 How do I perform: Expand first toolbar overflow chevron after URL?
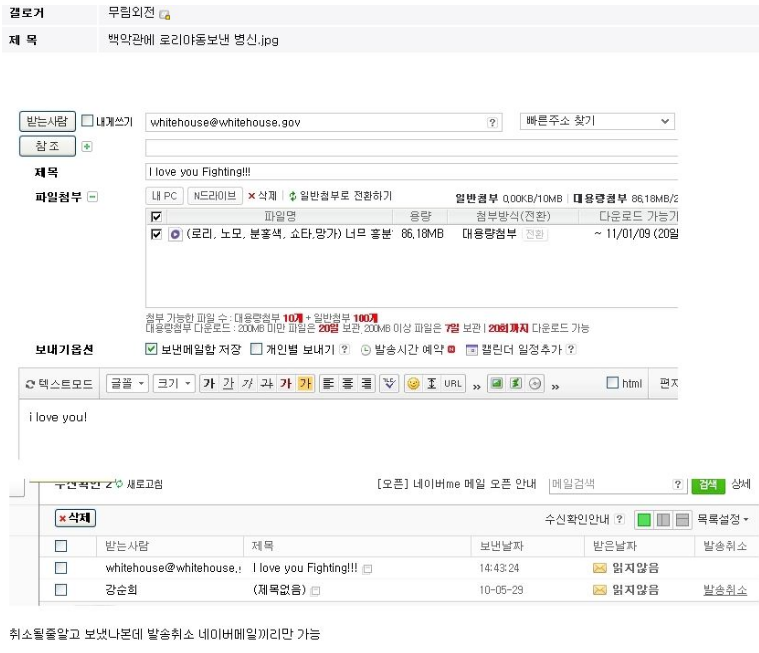pyautogui.click(x=476, y=386)
